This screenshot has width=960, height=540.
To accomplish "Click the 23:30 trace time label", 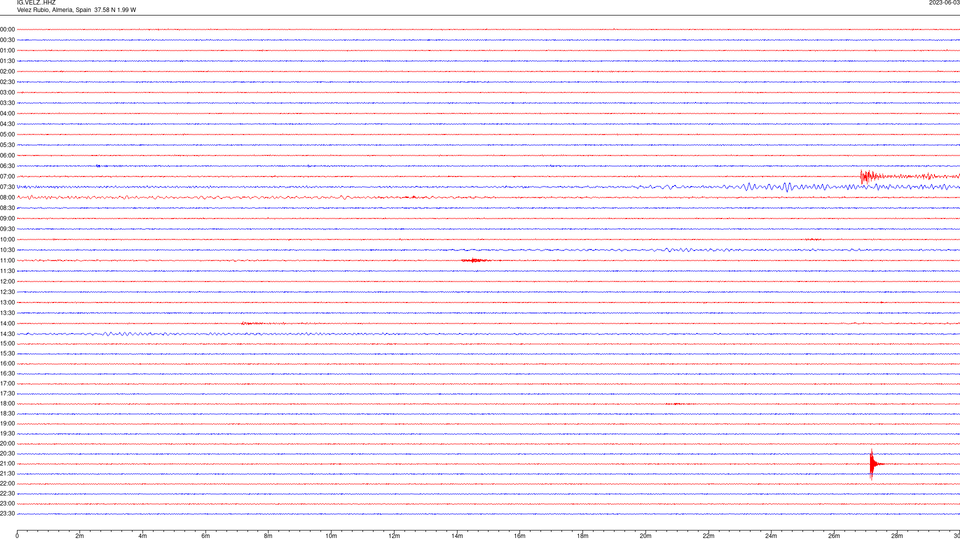I will [7, 514].
